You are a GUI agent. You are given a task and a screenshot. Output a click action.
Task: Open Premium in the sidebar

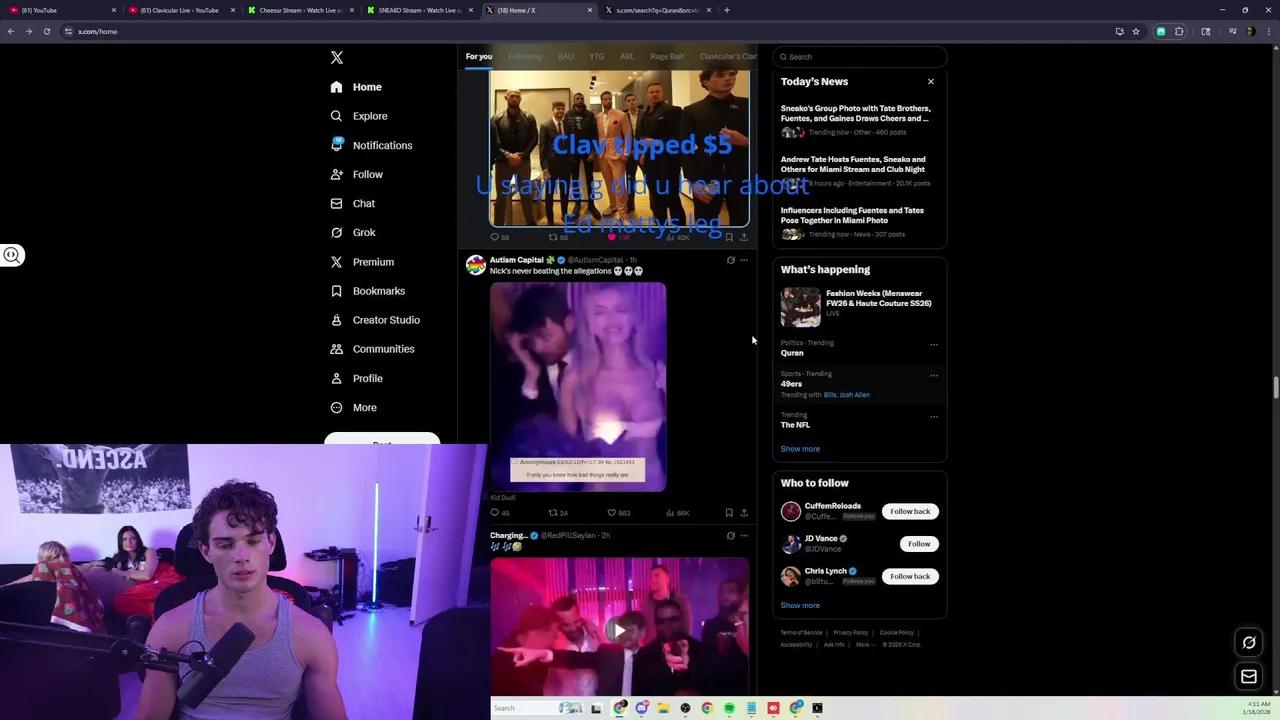[362, 262]
